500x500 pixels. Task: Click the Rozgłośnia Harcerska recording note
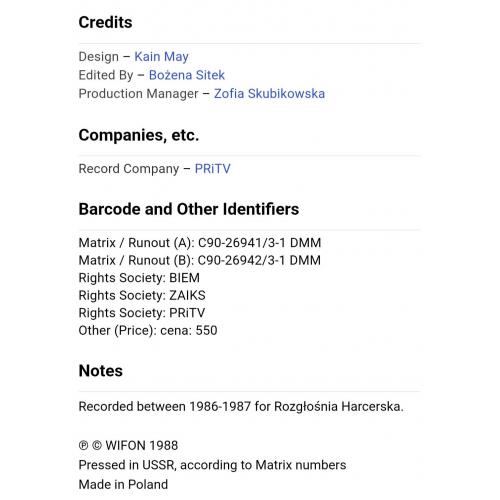pyautogui.click(x=241, y=406)
